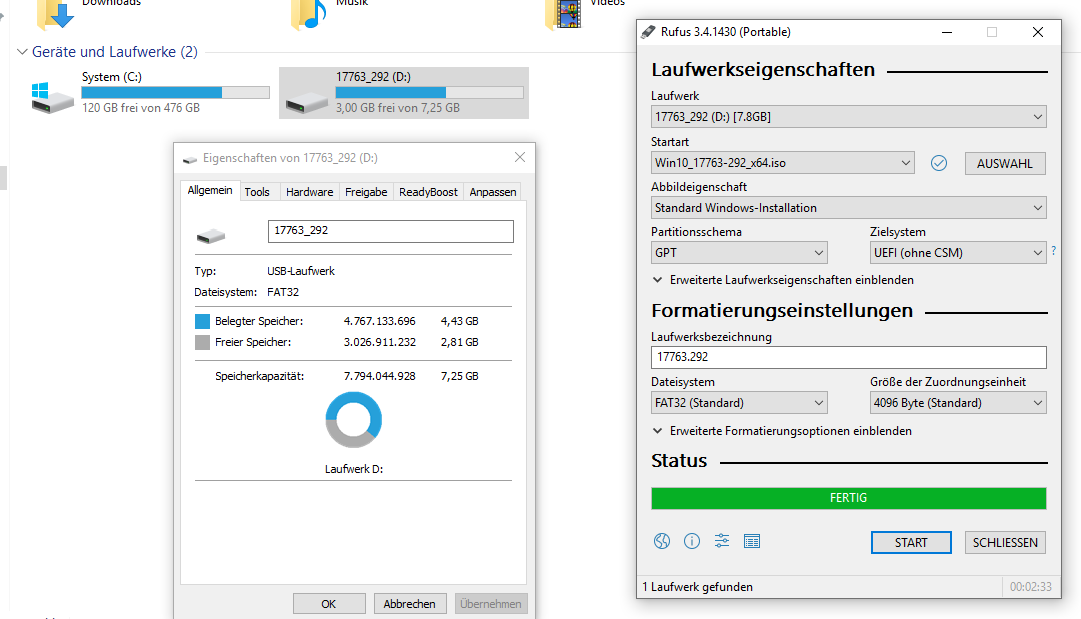1081x619 pixels.
Task: Click the elapsed time 00:02:33
Action: tap(1031, 587)
